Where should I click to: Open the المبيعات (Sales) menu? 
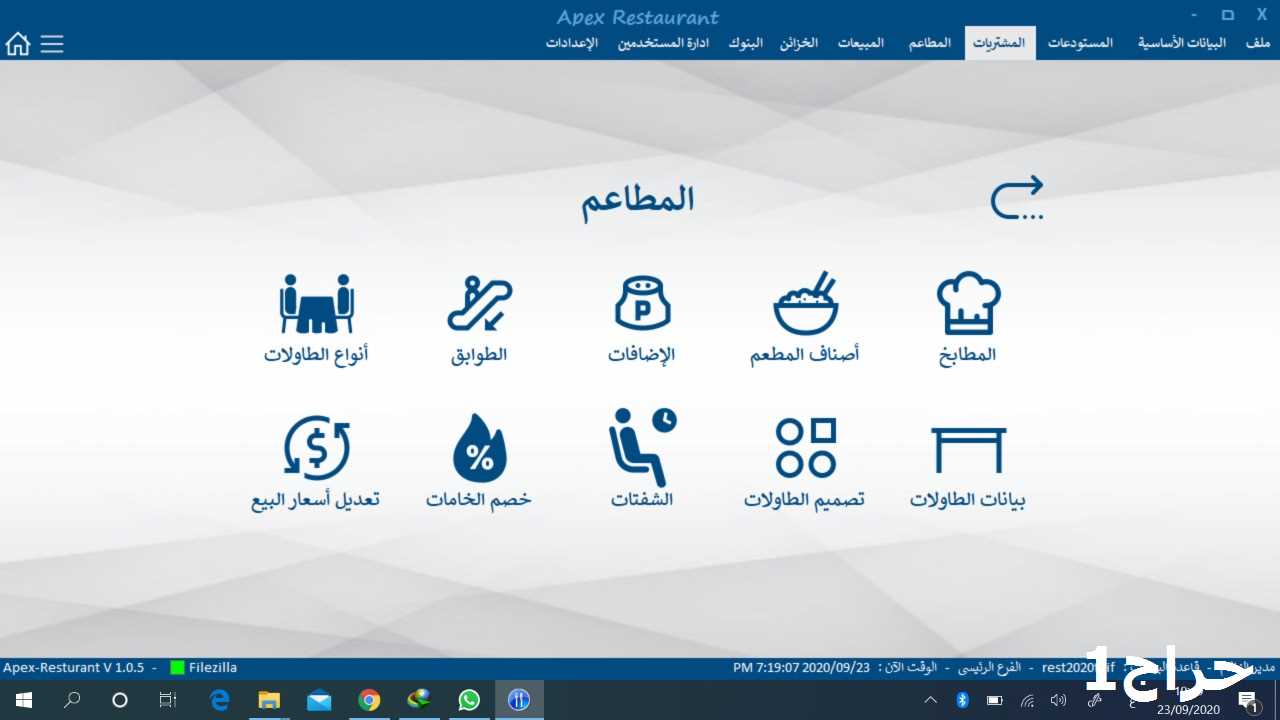coord(860,43)
